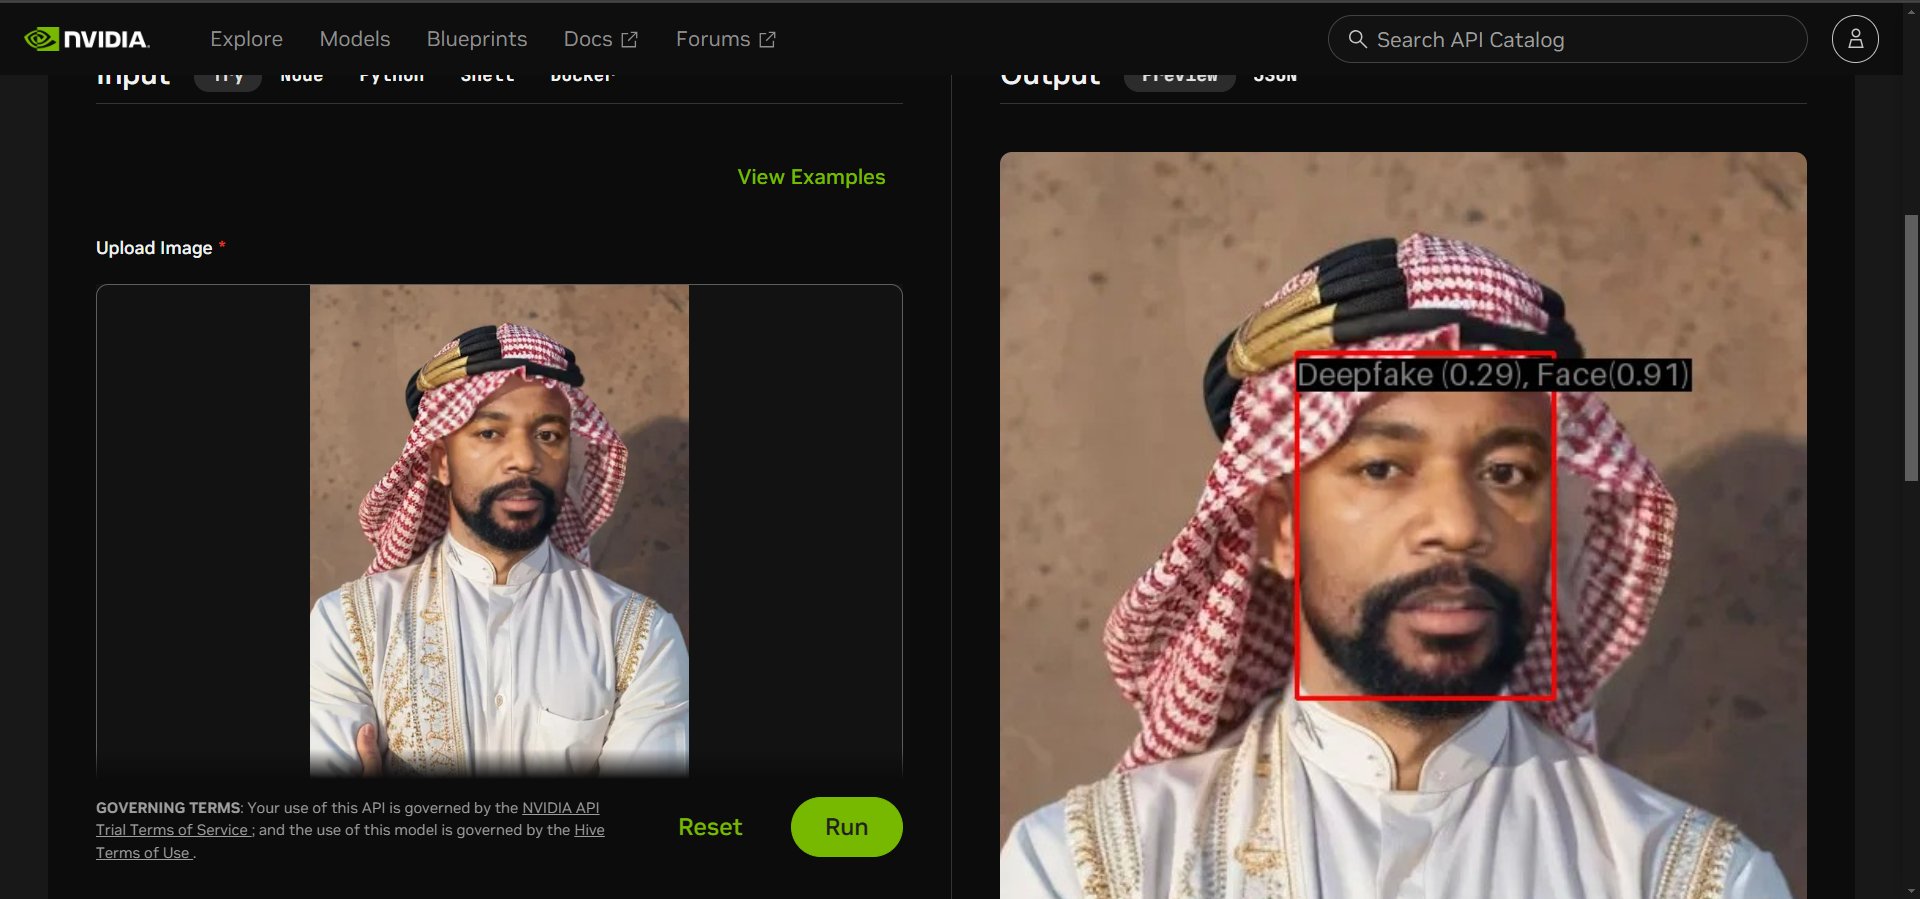Click the uploaded input image thumbnail
Image resolution: width=1920 pixels, height=899 pixels.
coord(499,531)
